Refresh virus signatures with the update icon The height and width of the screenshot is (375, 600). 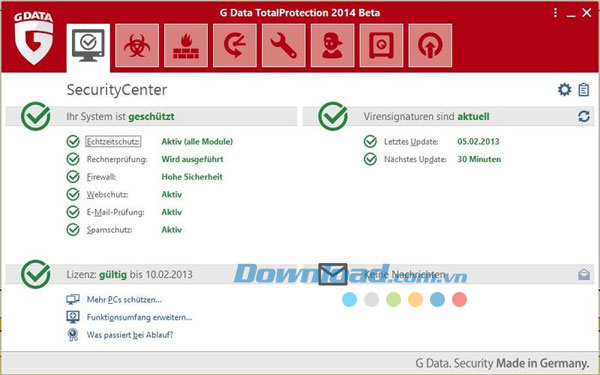(584, 116)
